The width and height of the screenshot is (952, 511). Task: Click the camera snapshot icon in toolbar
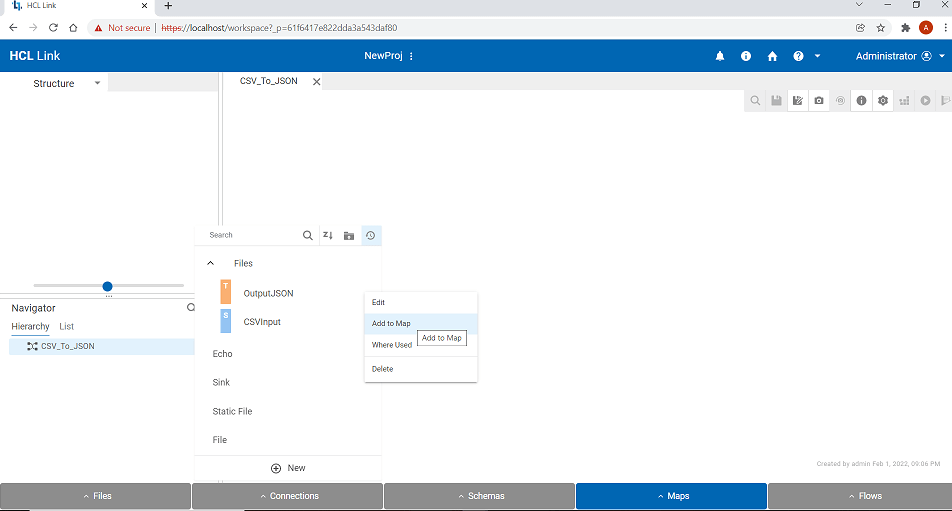point(819,100)
